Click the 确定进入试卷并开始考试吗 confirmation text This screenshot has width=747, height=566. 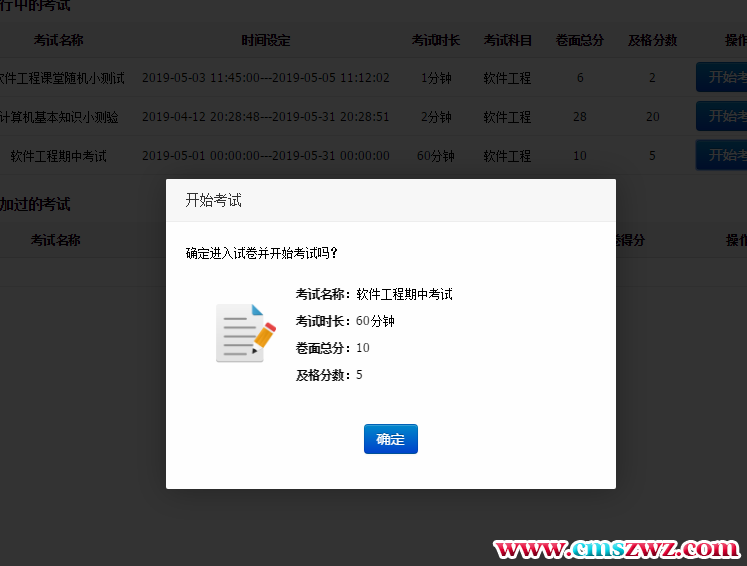click(262, 253)
